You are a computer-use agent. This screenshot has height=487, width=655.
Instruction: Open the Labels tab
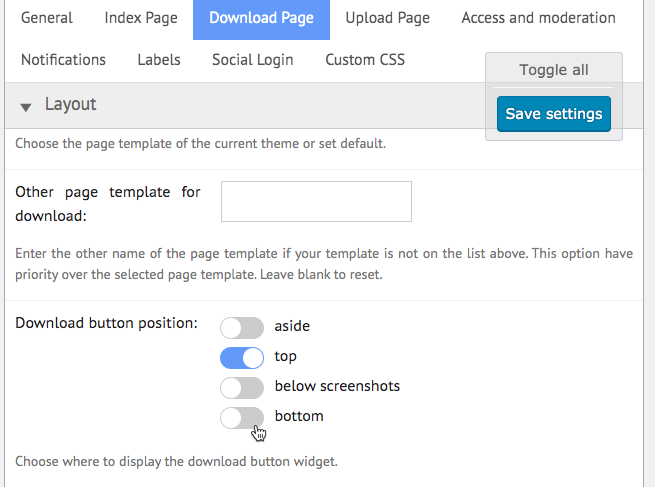click(x=159, y=60)
